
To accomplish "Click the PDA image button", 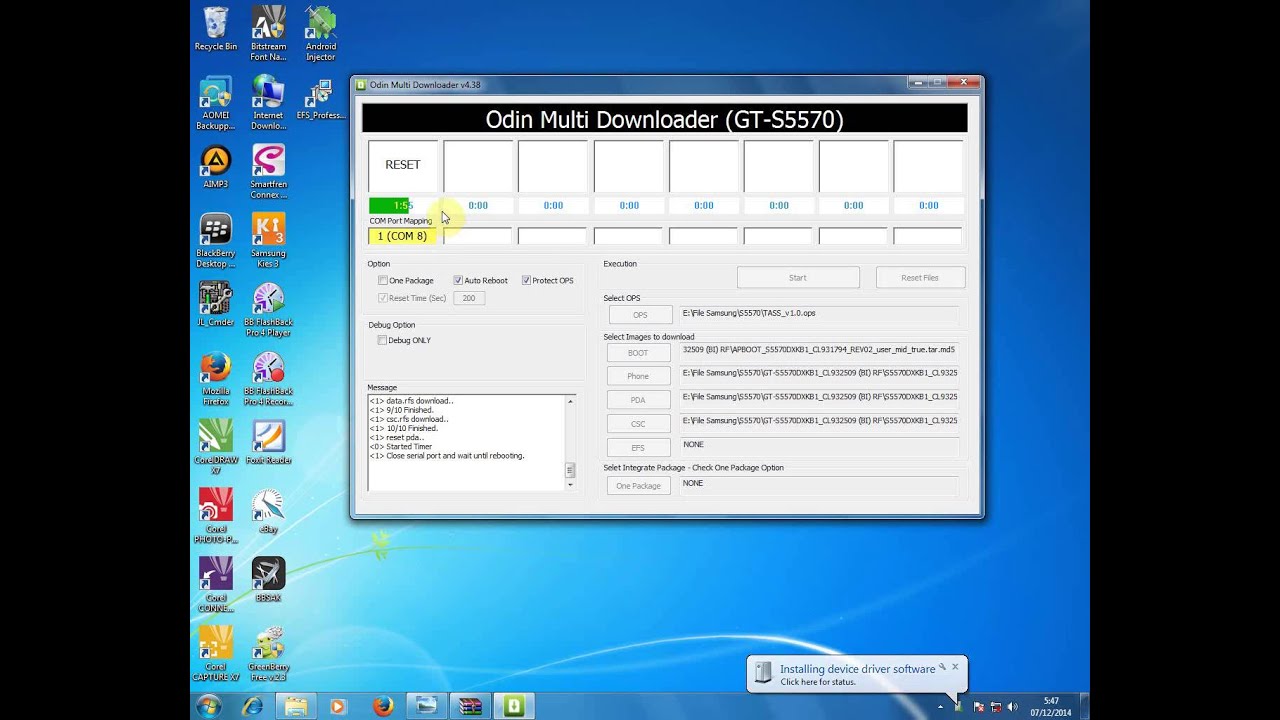I will click(639, 400).
